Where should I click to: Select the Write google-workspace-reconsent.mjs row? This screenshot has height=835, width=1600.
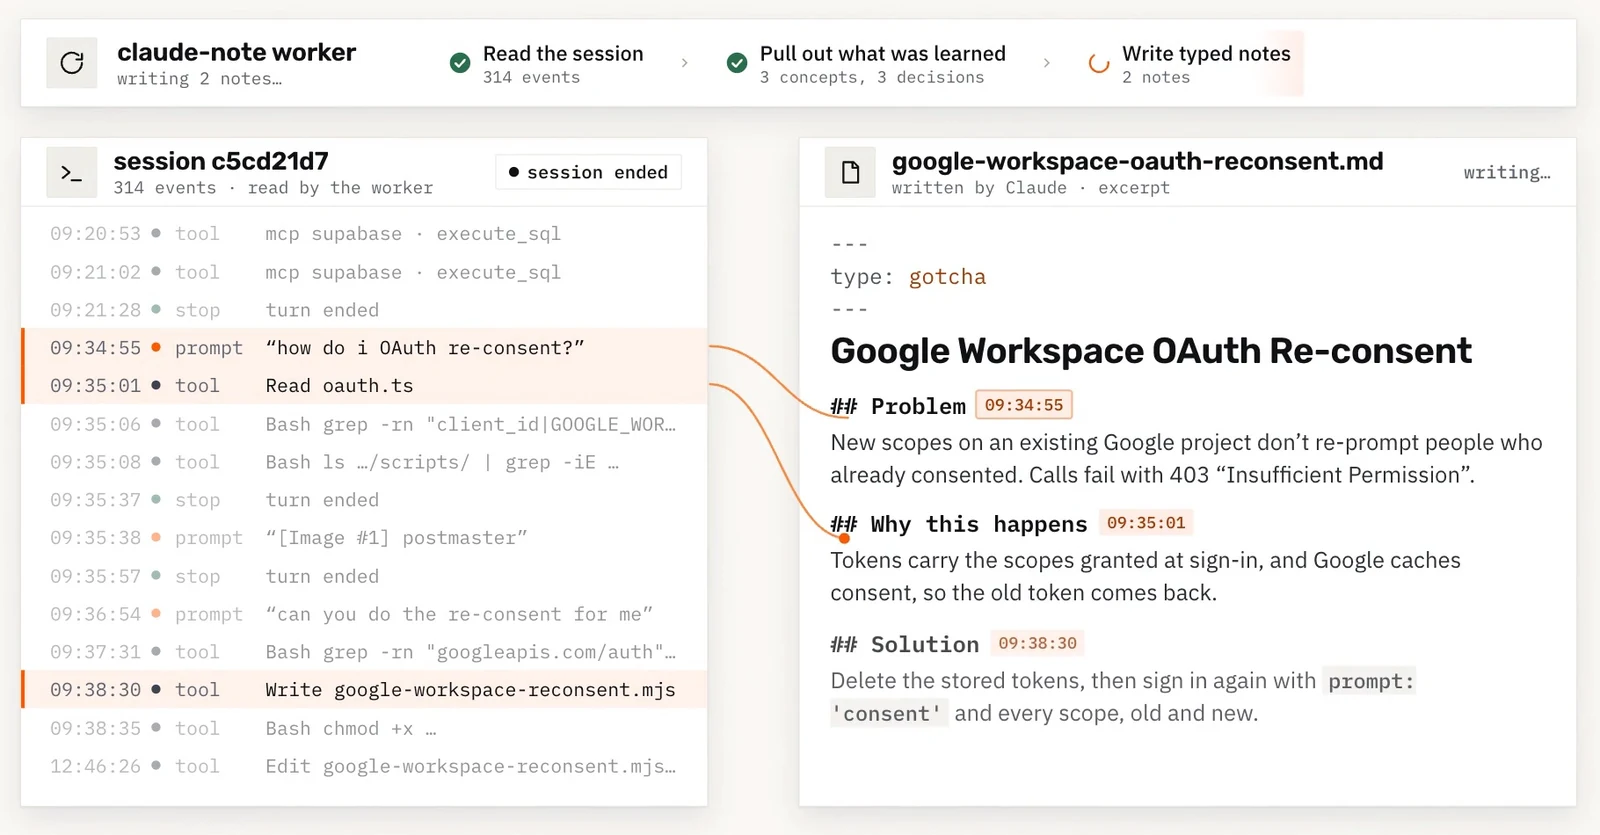[364, 690]
